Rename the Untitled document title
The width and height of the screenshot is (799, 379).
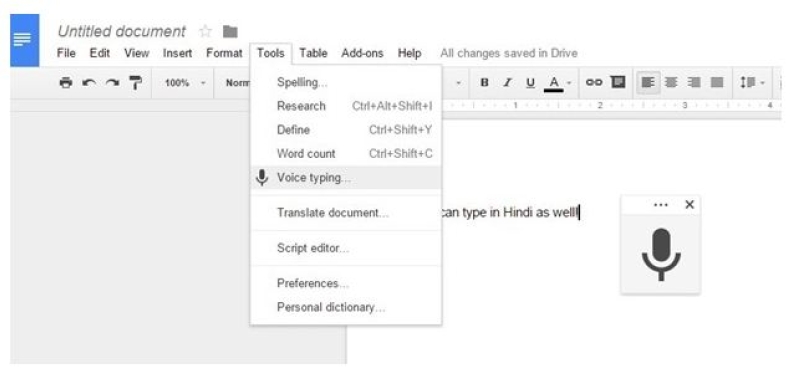(x=122, y=32)
